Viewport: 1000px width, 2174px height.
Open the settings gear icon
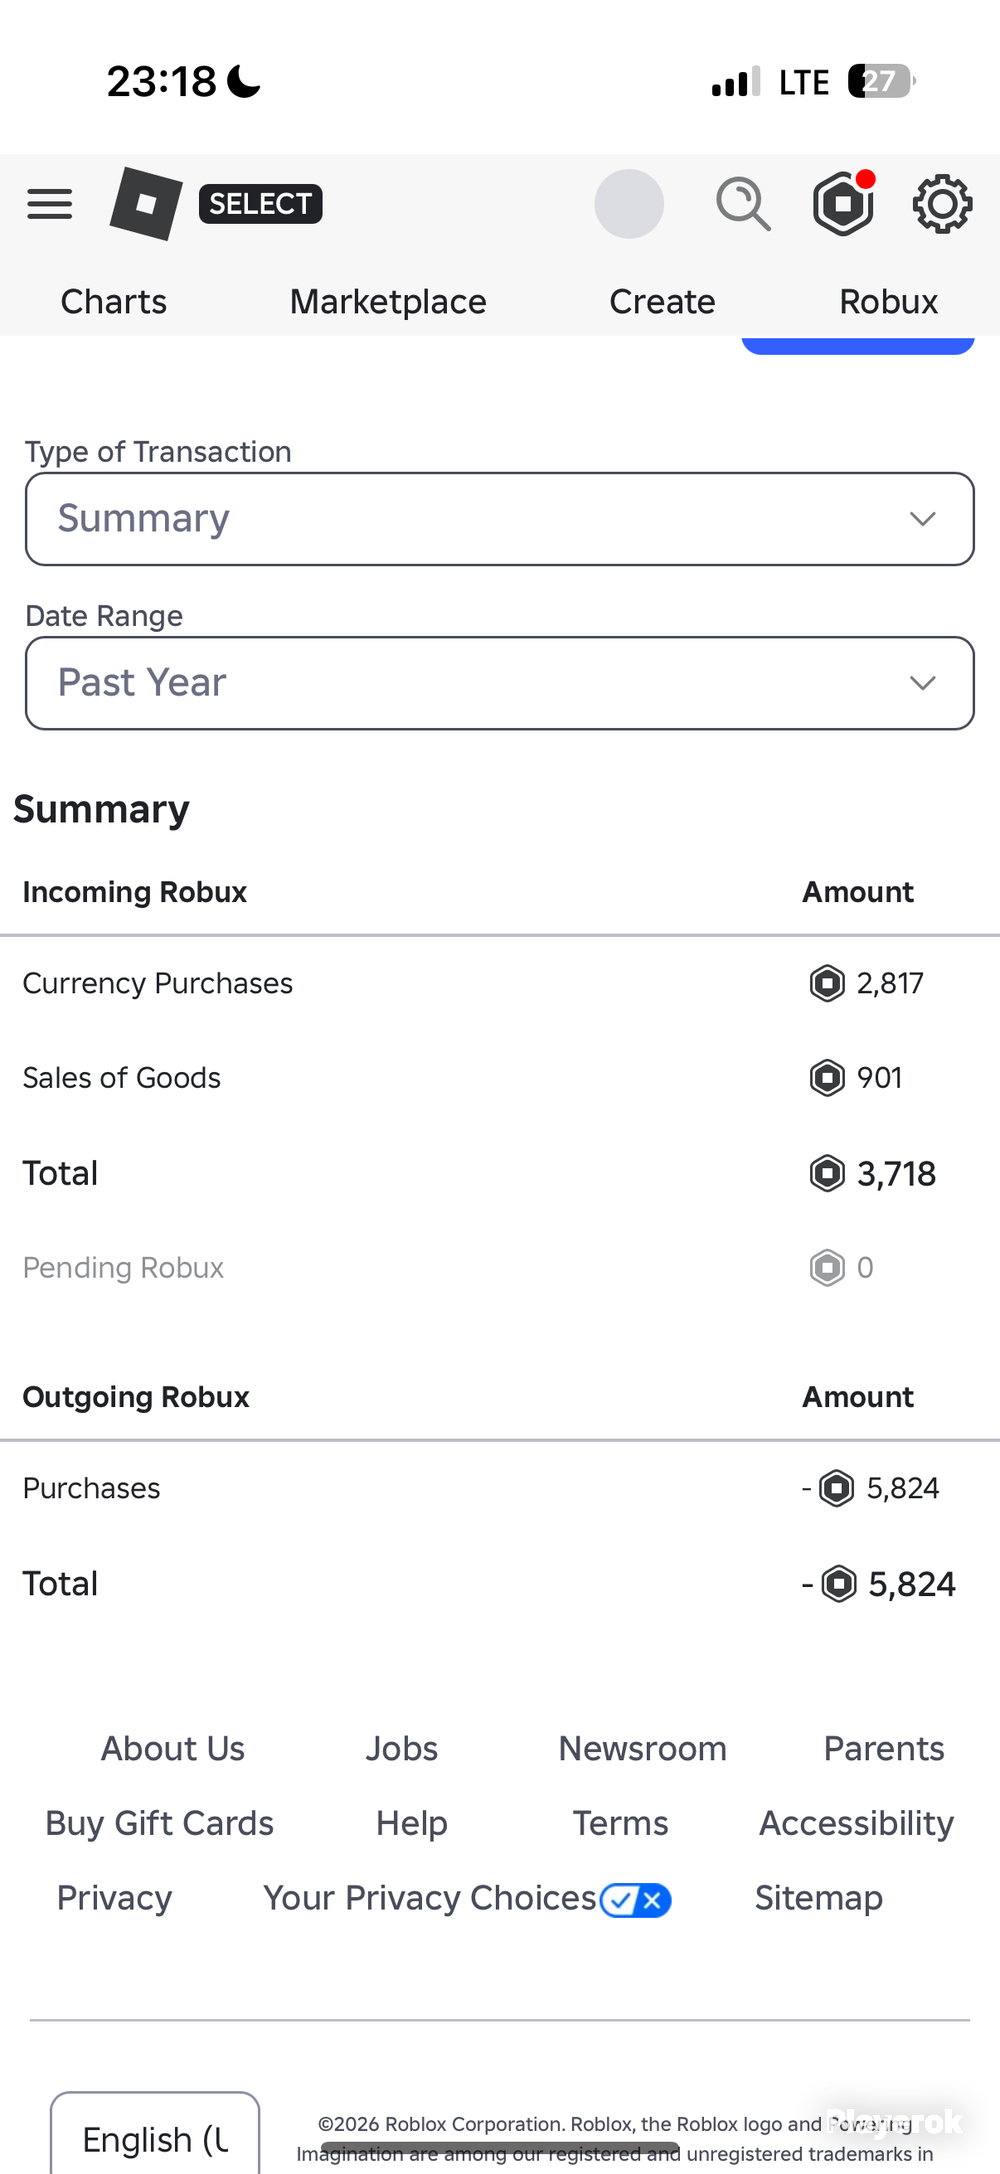pyautogui.click(x=942, y=204)
